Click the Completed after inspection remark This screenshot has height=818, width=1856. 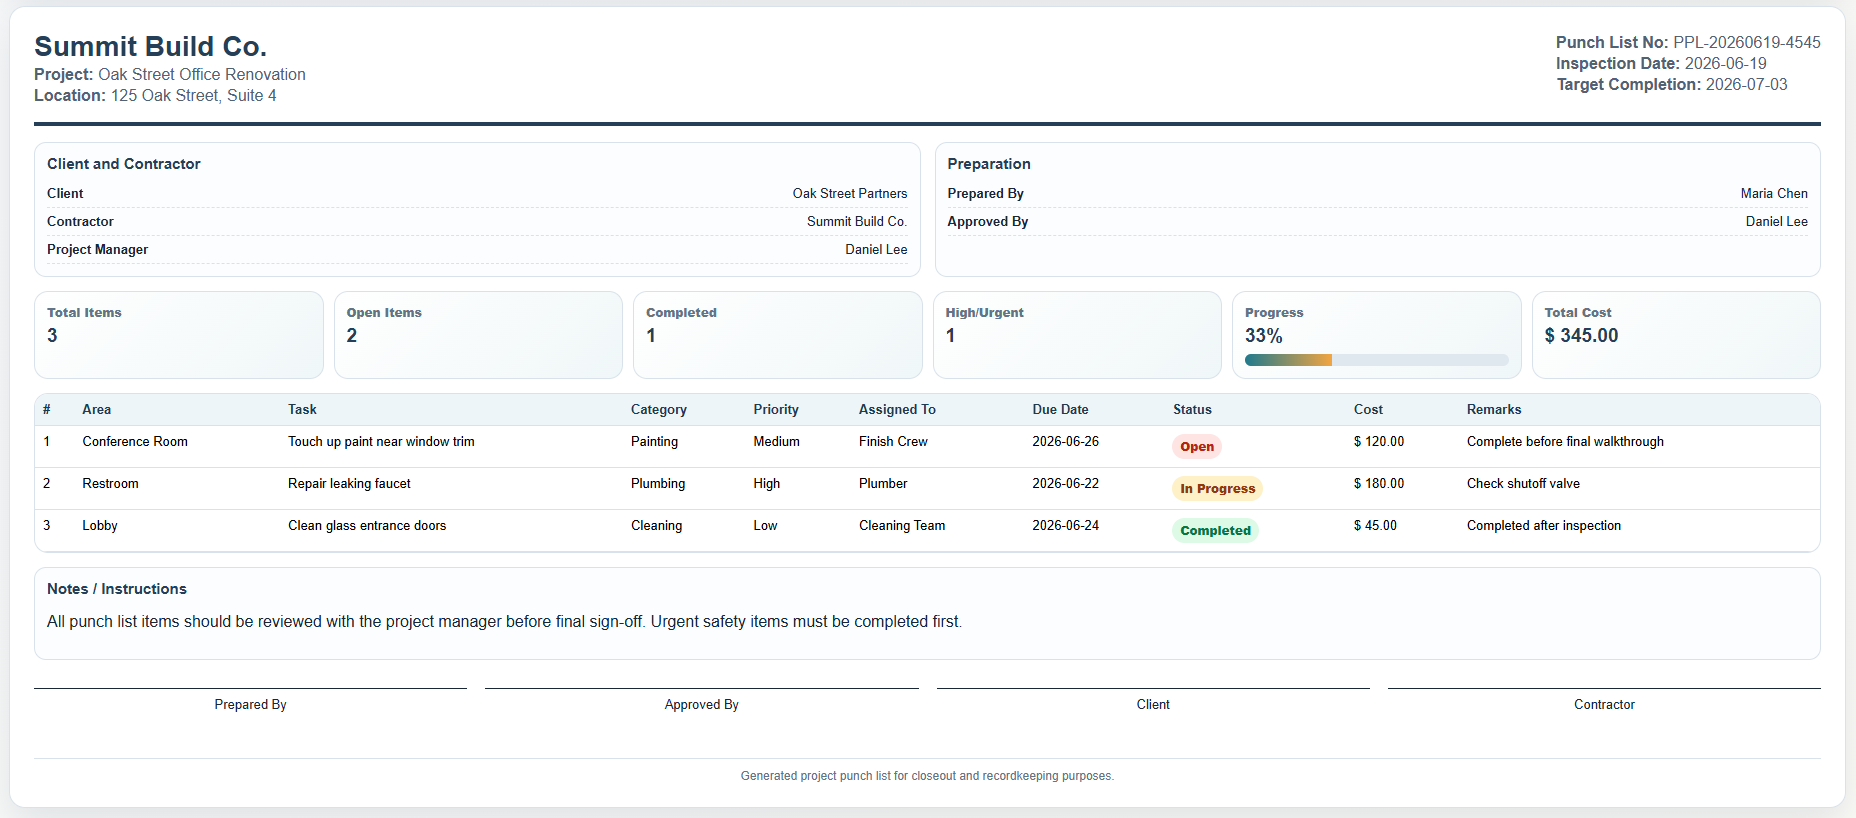(1544, 526)
